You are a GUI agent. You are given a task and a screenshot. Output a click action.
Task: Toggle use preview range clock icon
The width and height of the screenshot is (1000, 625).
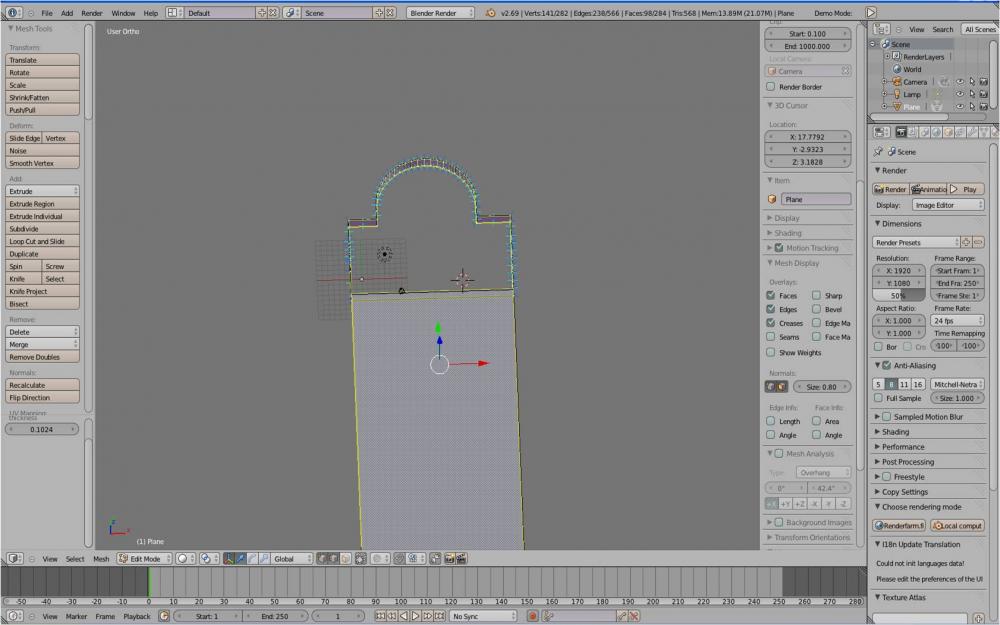164,616
